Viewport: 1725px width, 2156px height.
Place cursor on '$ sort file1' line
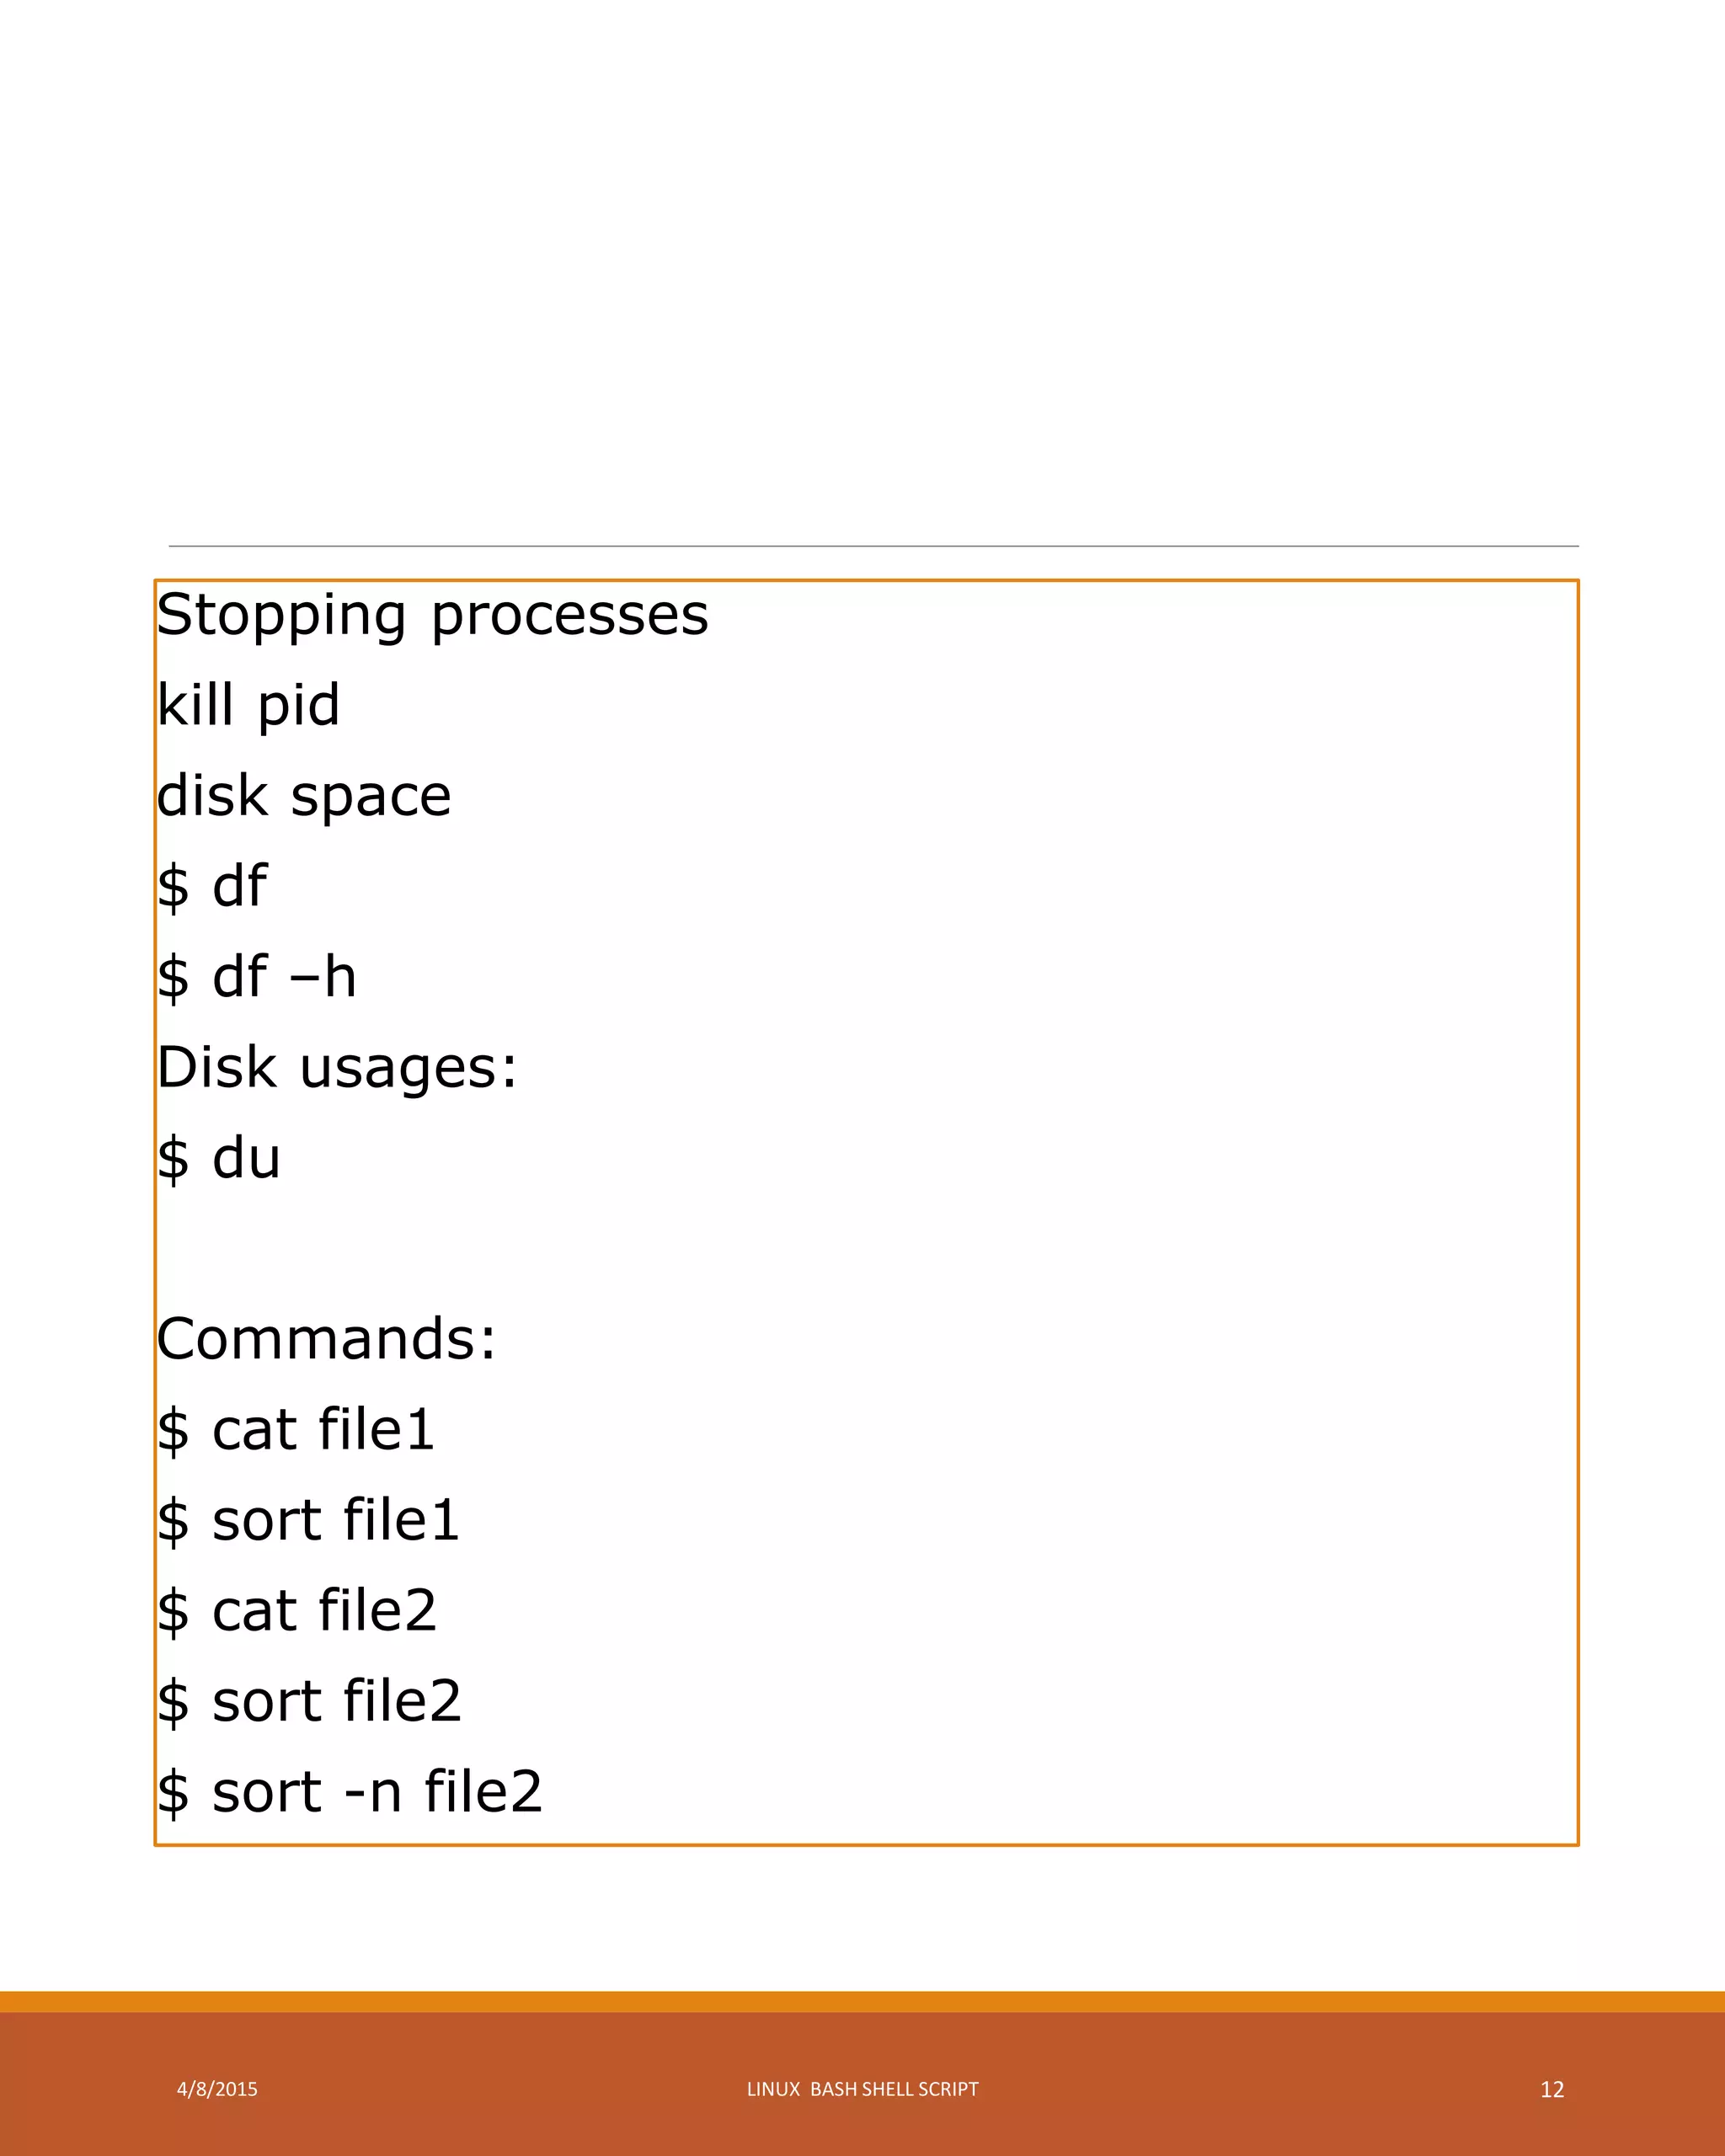tap(308, 1520)
